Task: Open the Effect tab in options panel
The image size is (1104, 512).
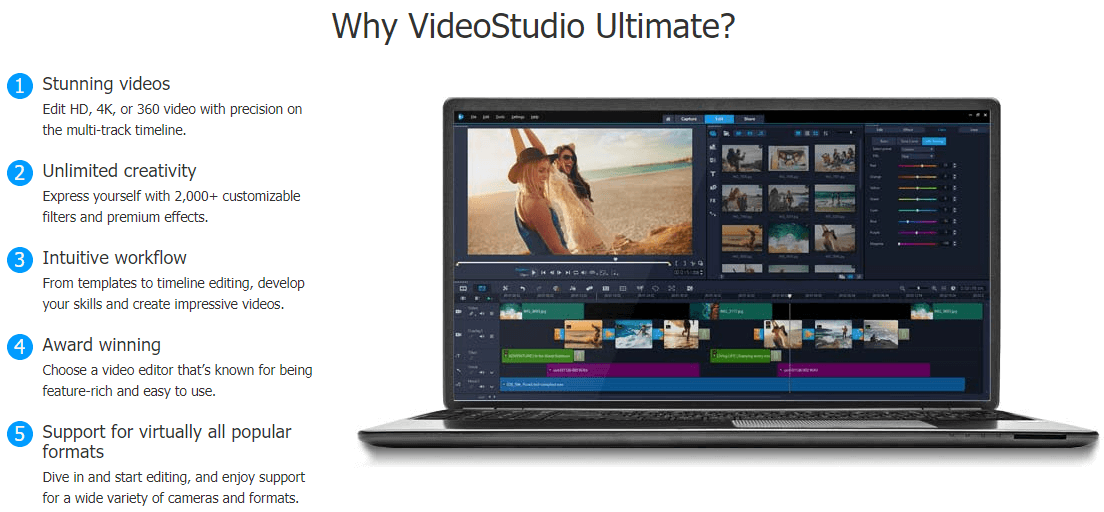Action: [908, 130]
